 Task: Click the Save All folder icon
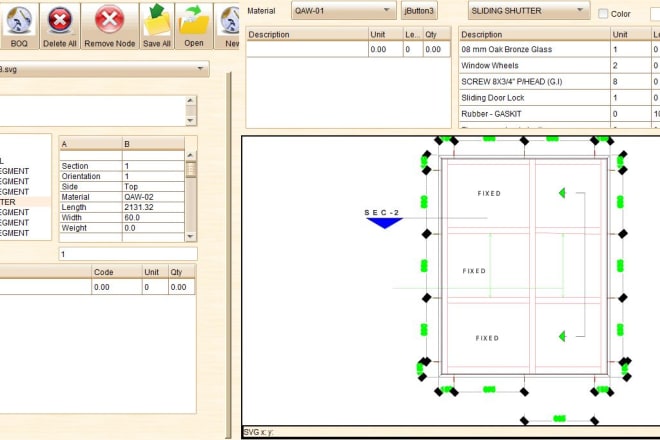coord(156,22)
